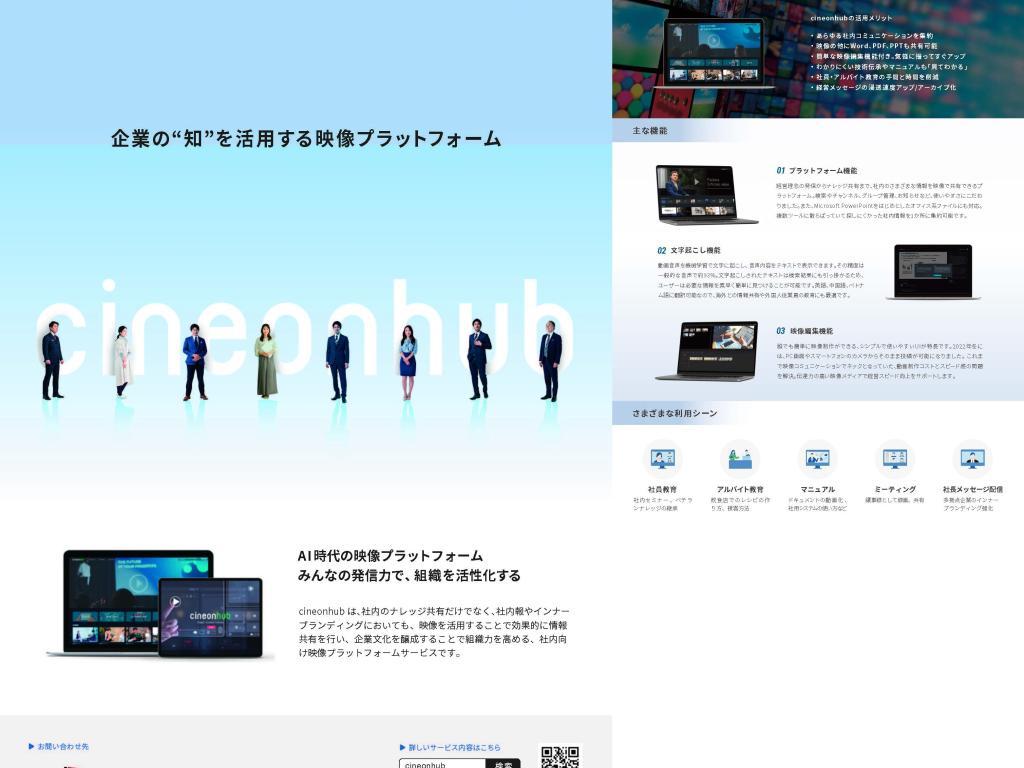Click the 社員教育 label
The width and height of the screenshot is (1024, 768).
pyautogui.click(x=662, y=489)
